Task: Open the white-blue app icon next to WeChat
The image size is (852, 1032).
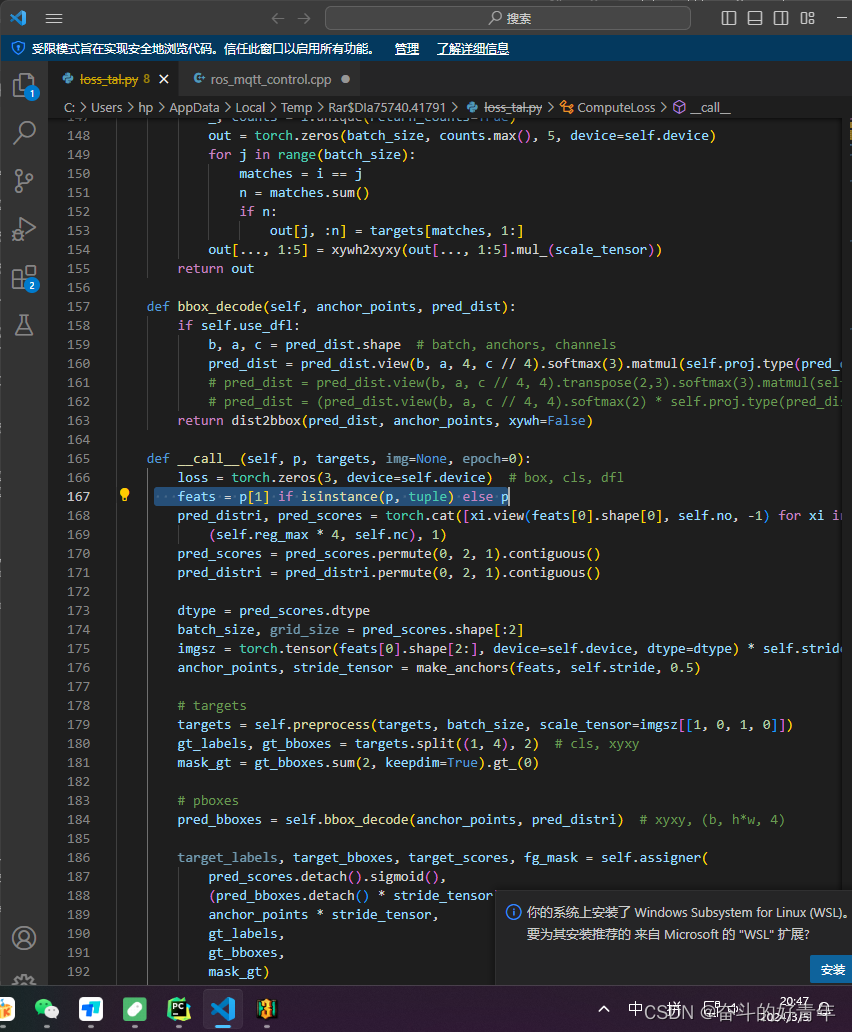Action: pyautogui.click(x=91, y=1009)
